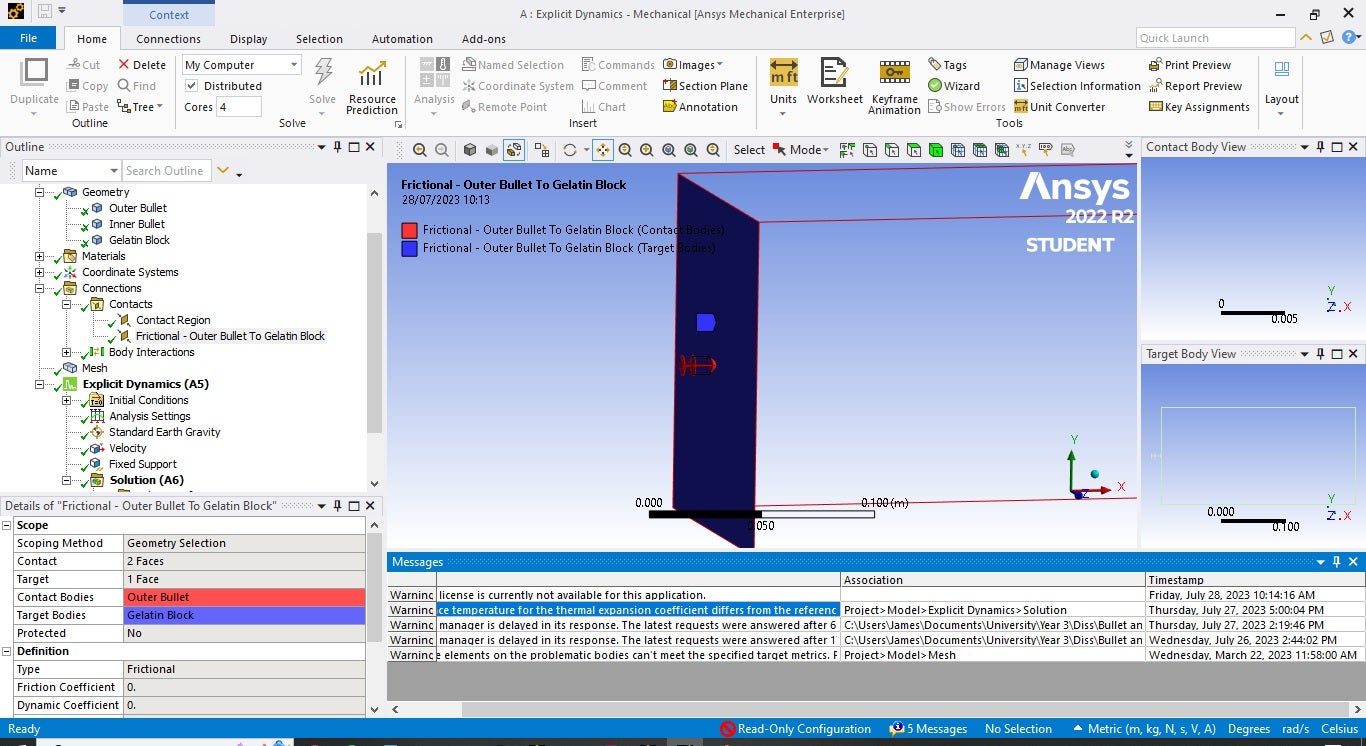Click the Search Outline field

[167, 171]
